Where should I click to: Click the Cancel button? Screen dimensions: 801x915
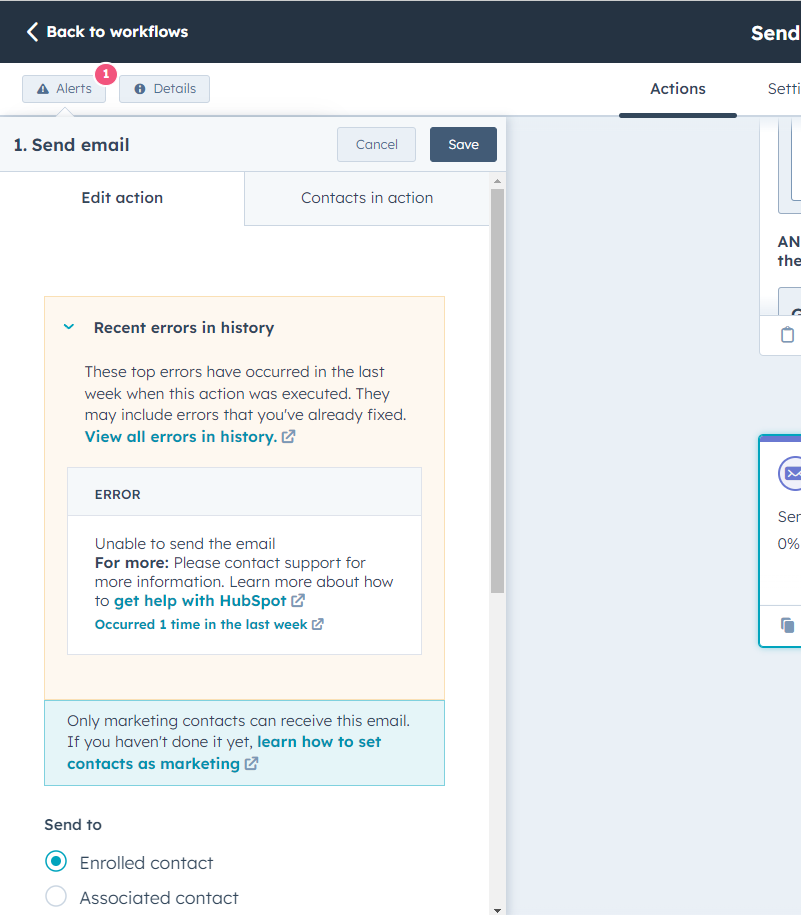coord(376,144)
